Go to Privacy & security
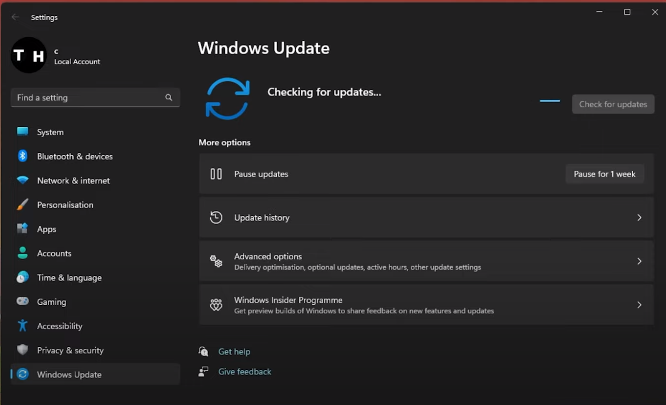 [95, 350]
